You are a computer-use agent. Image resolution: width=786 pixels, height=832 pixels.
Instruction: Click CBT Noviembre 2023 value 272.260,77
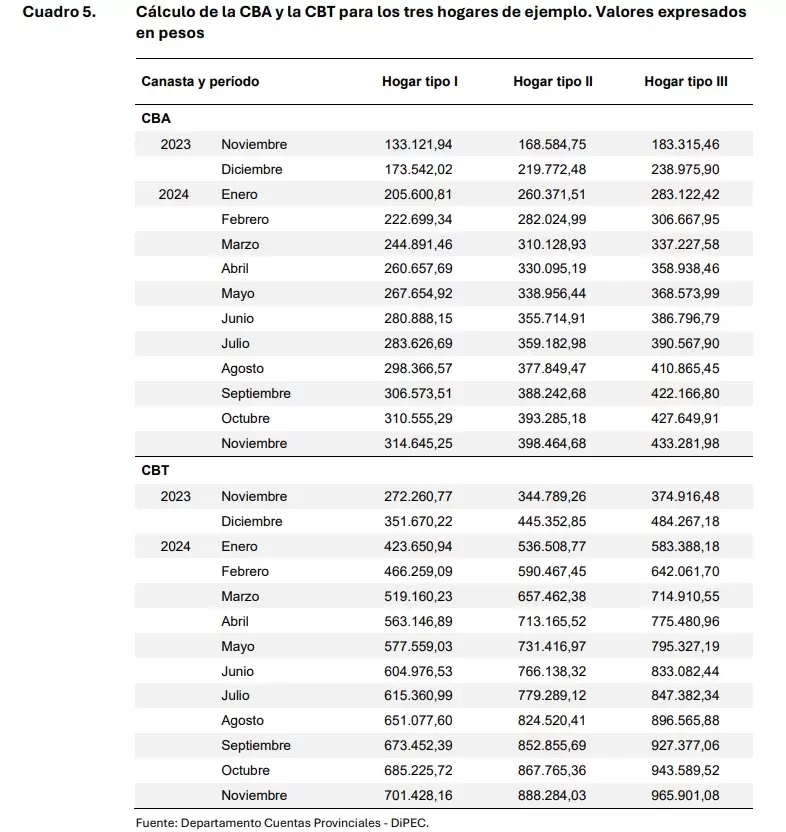point(418,497)
